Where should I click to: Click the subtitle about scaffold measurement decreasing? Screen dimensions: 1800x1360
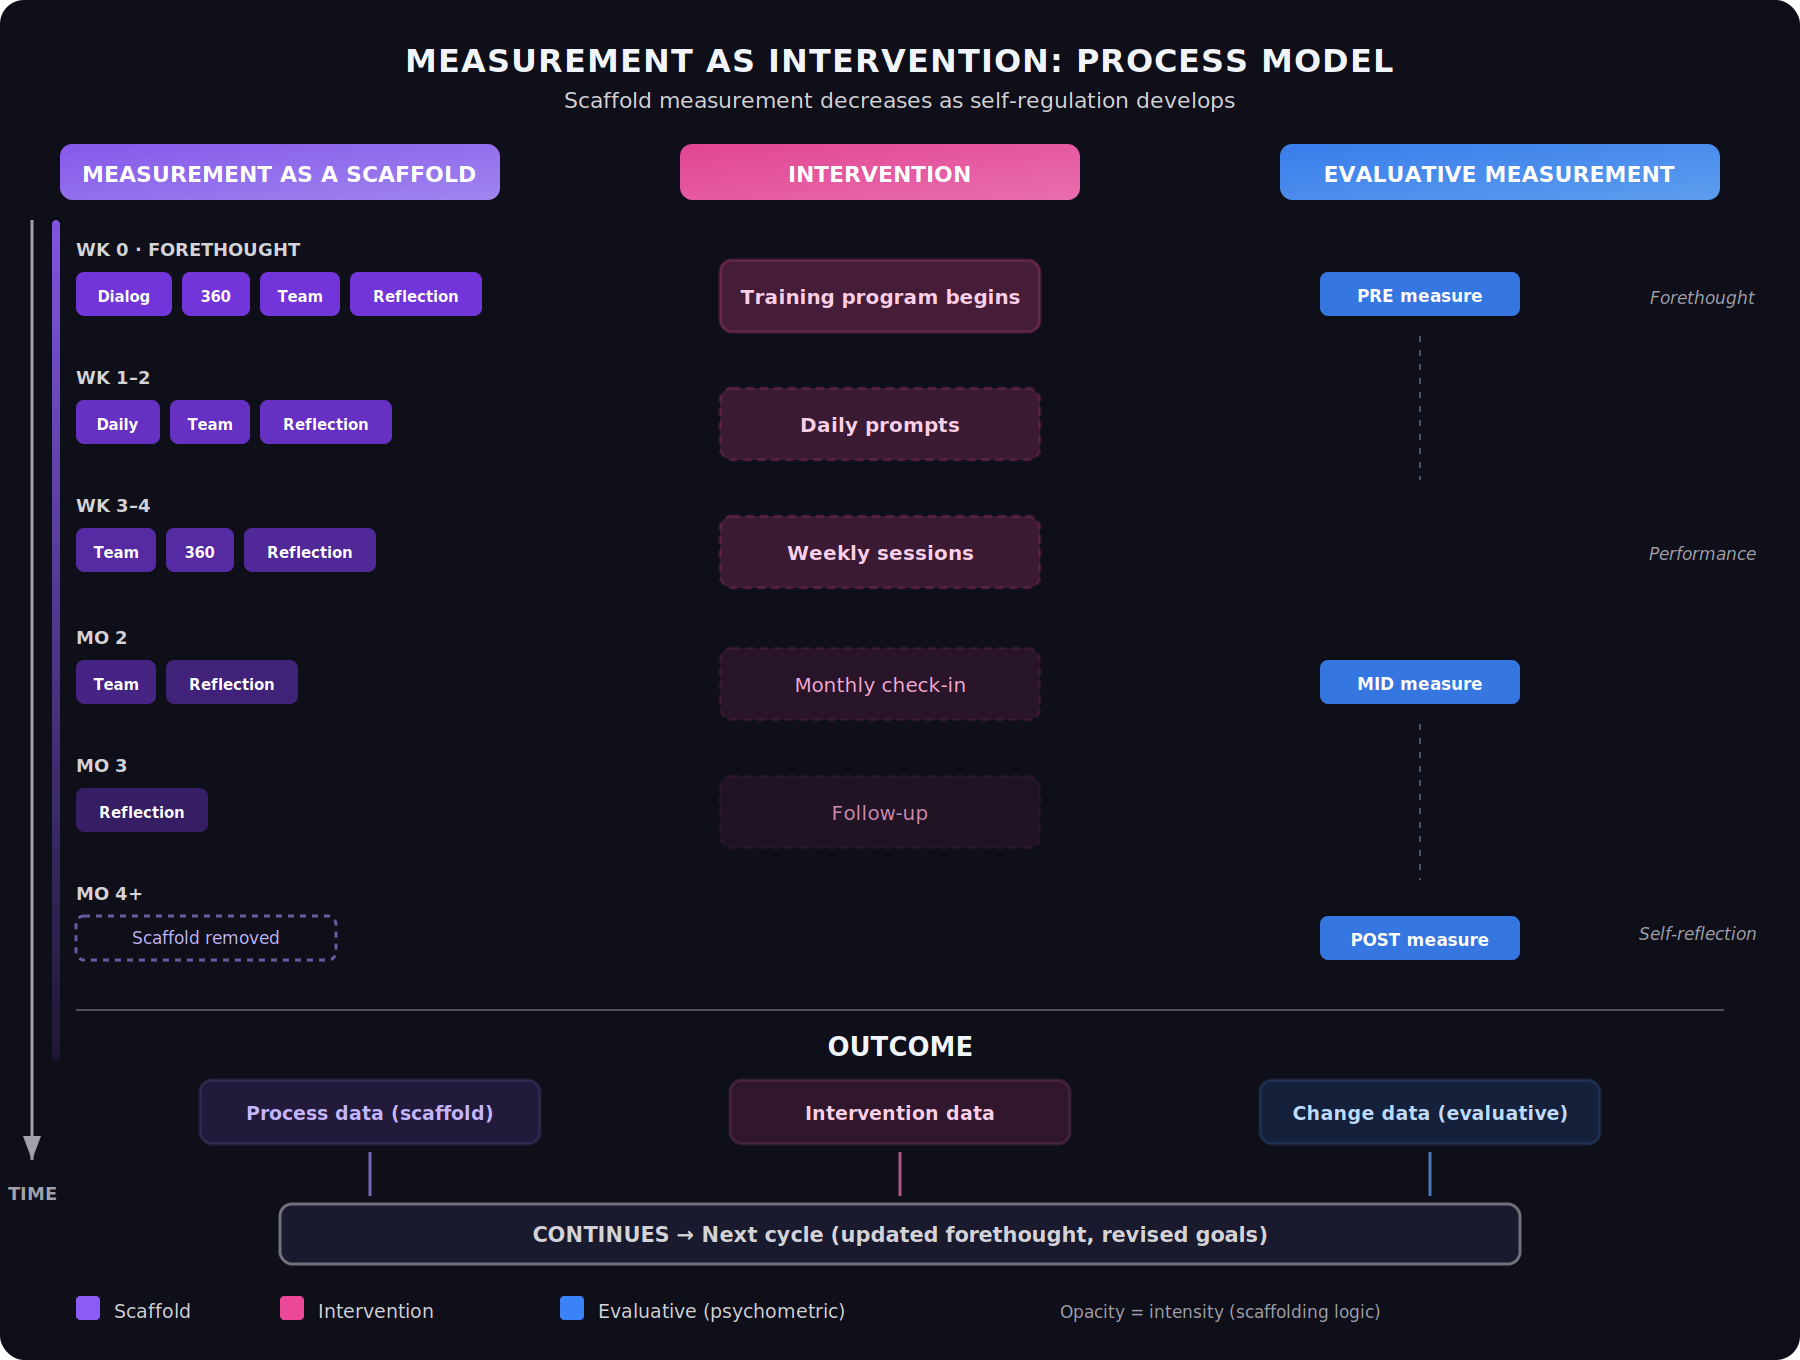click(900, 100)
